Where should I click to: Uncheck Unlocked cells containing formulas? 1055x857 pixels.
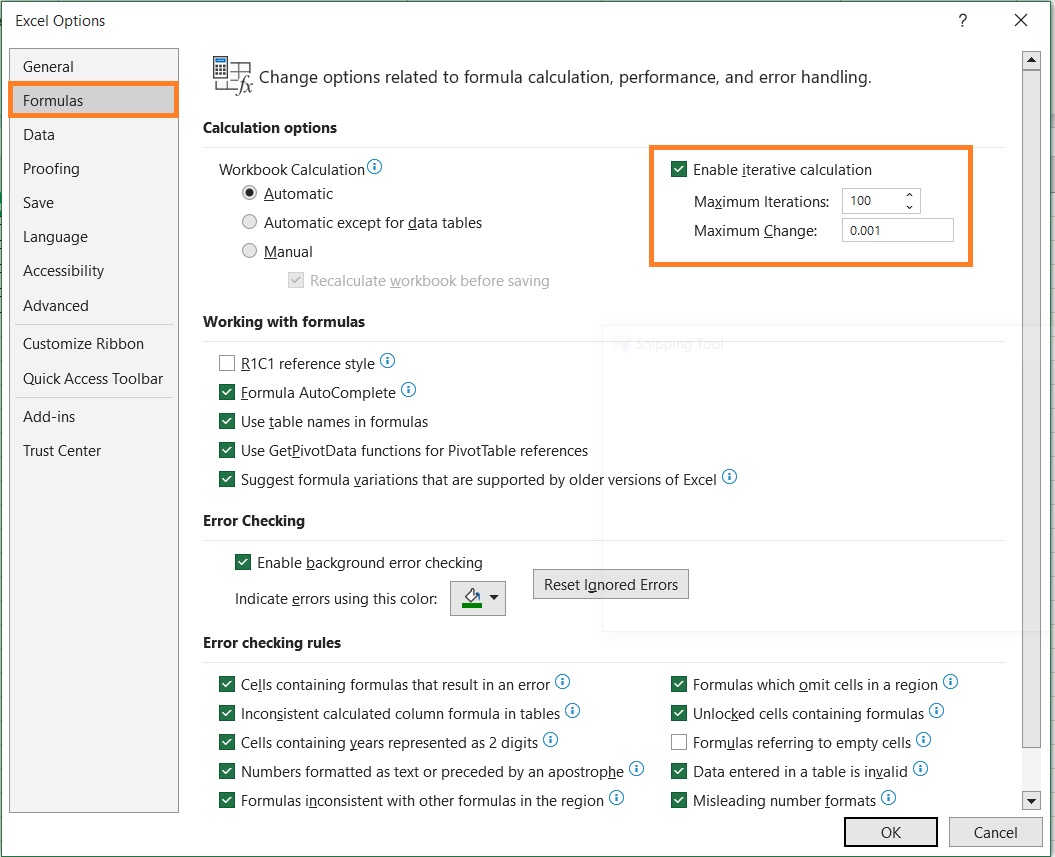click(x=679, y=714)
